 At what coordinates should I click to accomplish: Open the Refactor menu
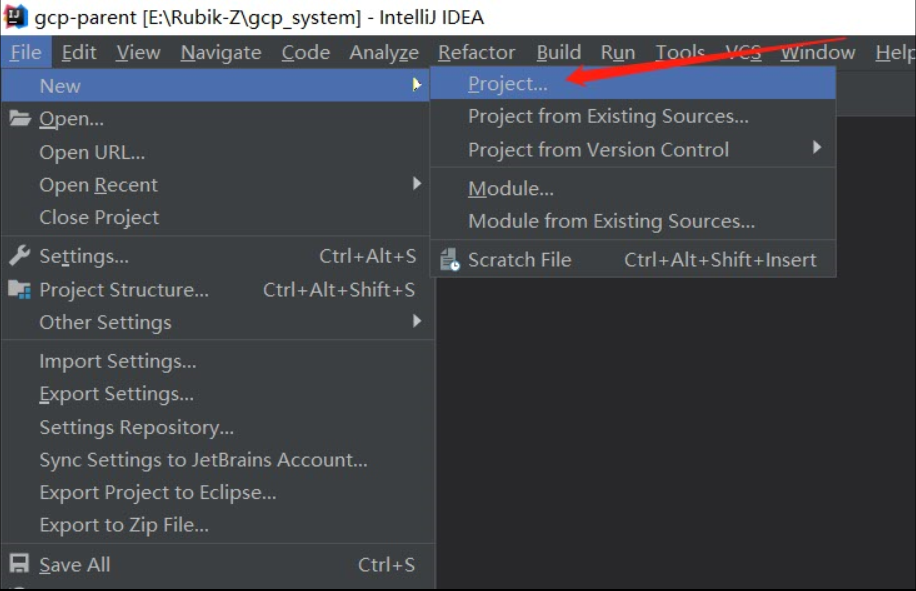coord(476,53)
